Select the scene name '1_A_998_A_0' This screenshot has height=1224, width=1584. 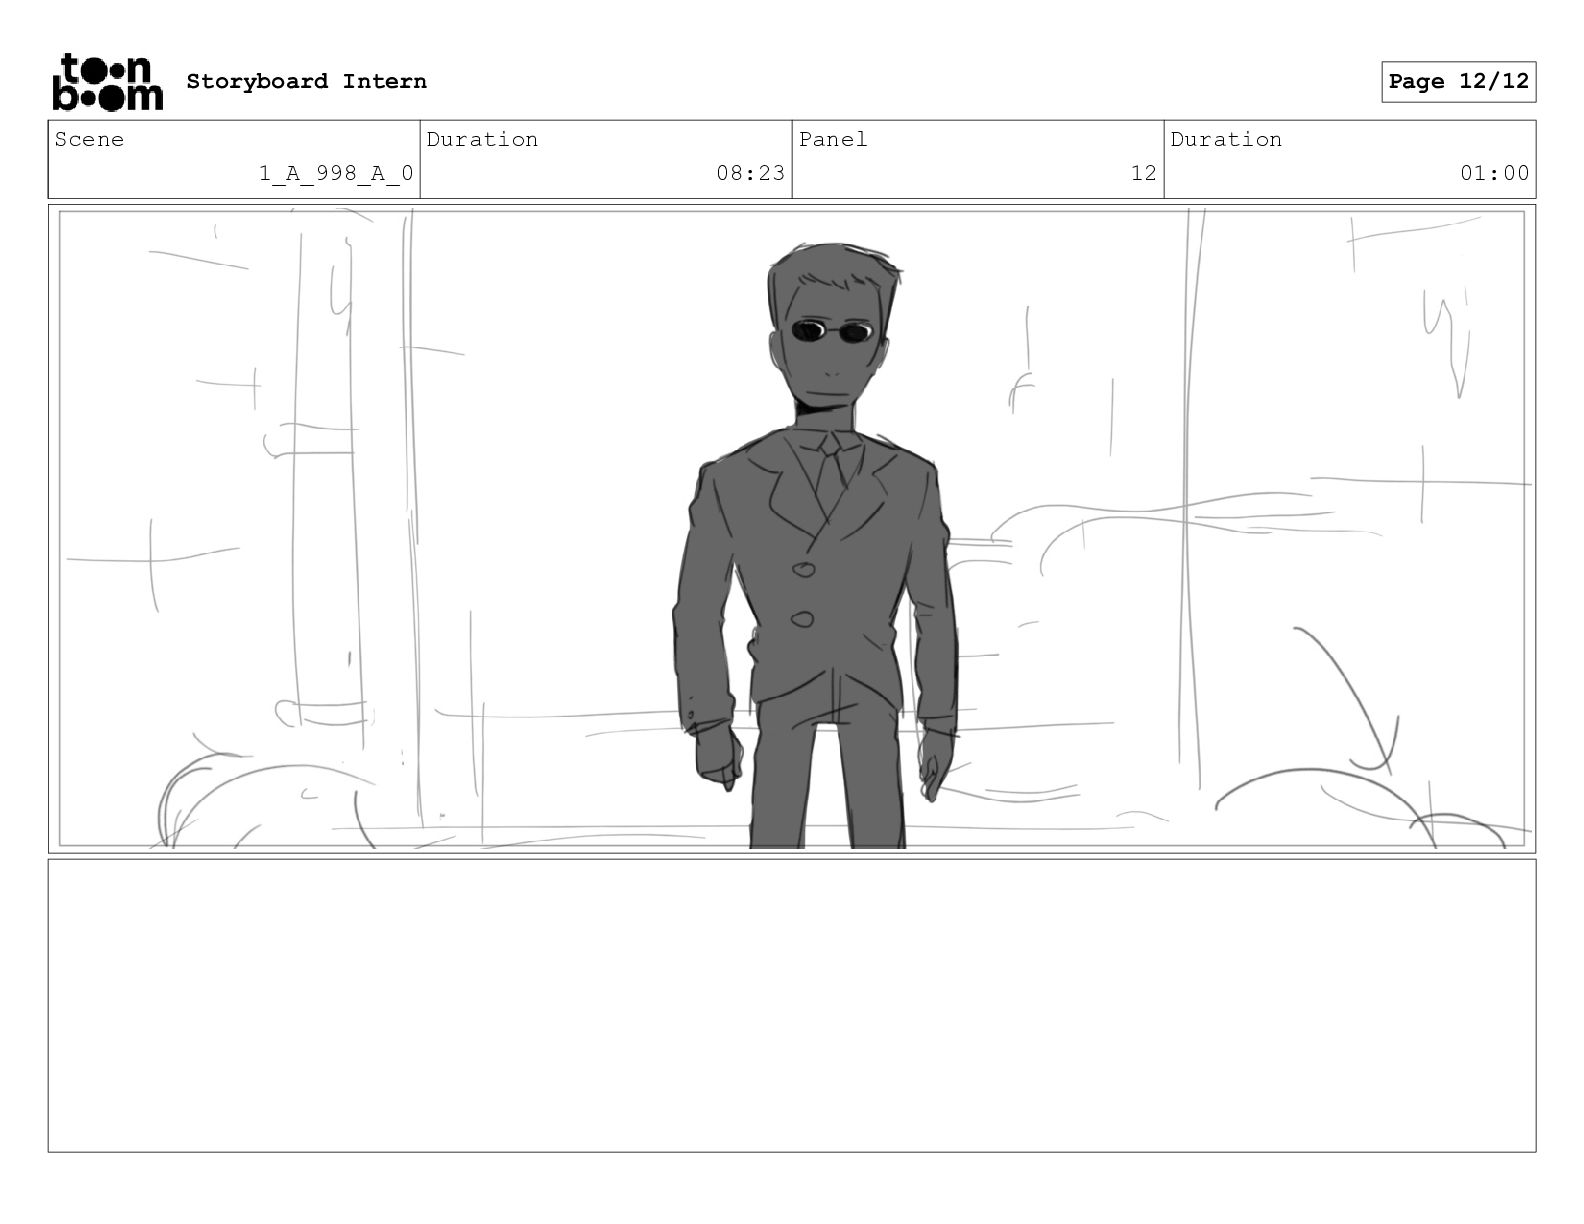336,173
